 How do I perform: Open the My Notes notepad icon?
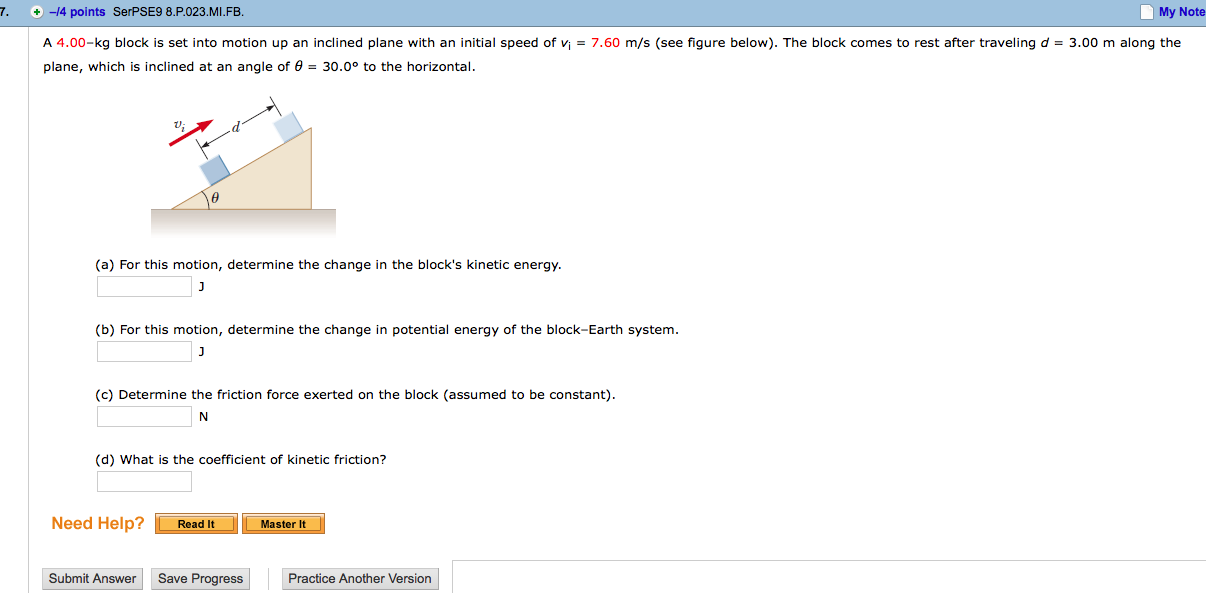(x=1146, y=12)
